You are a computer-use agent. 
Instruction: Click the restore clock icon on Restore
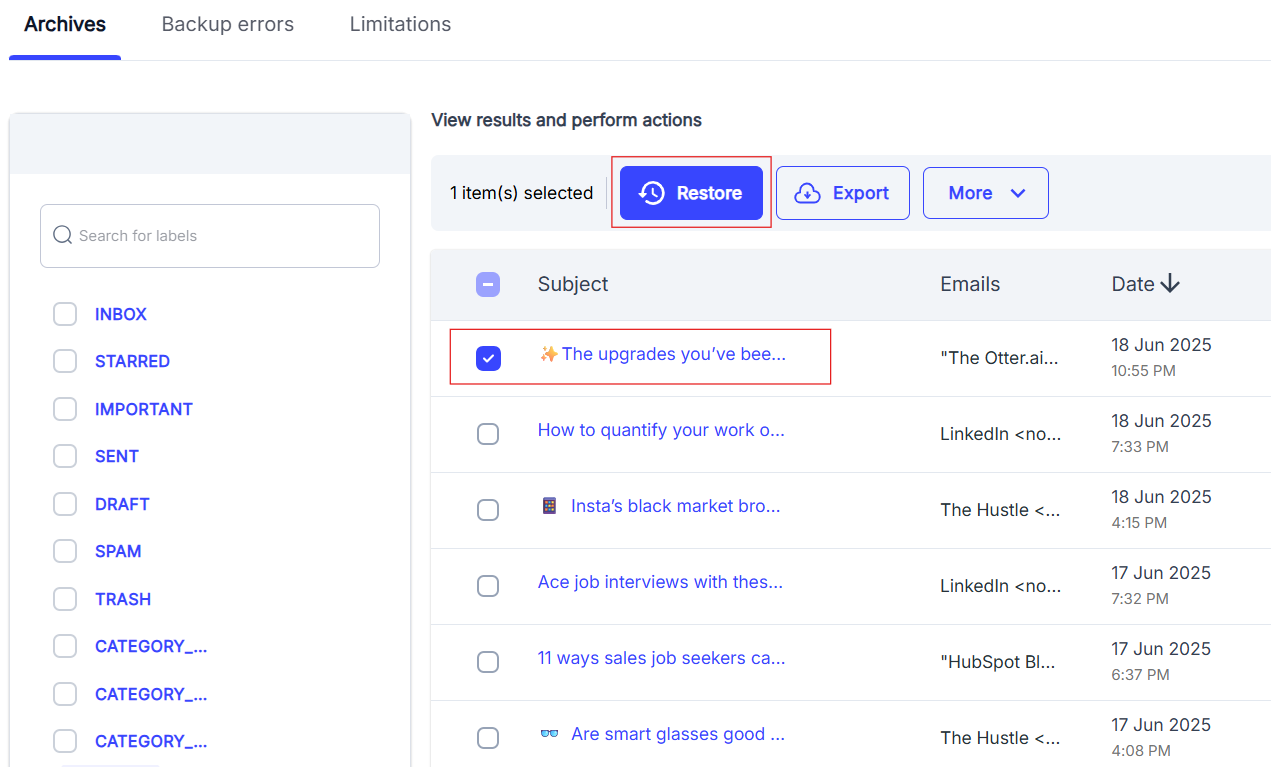pos(652,193)
